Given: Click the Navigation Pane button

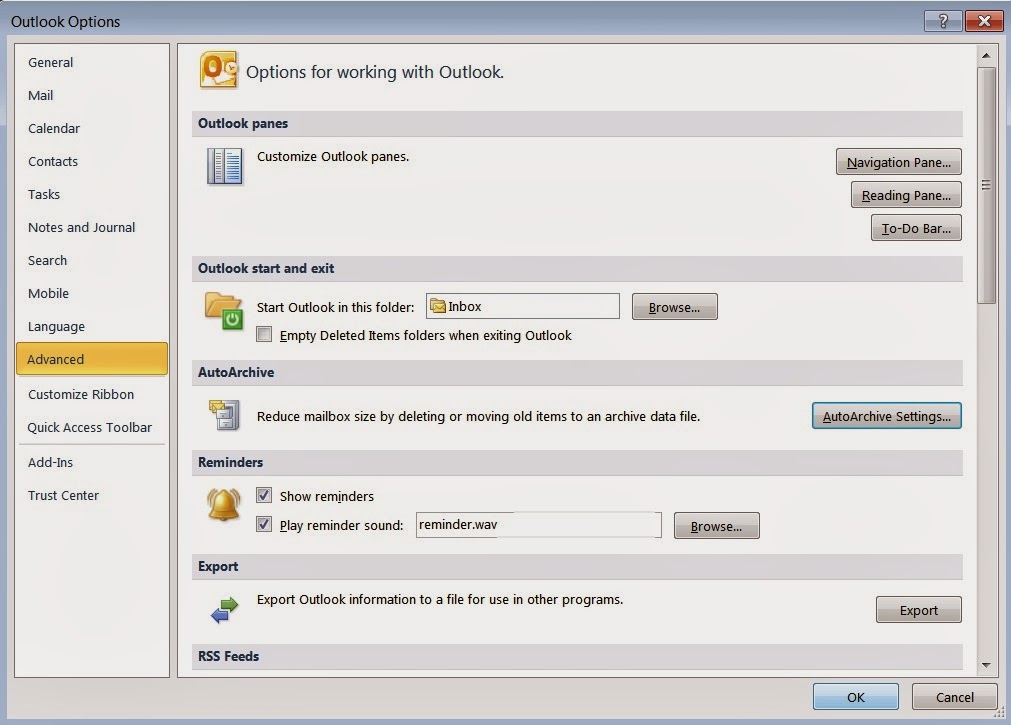Looking at the screenshot, I should (x=898, y=162).
